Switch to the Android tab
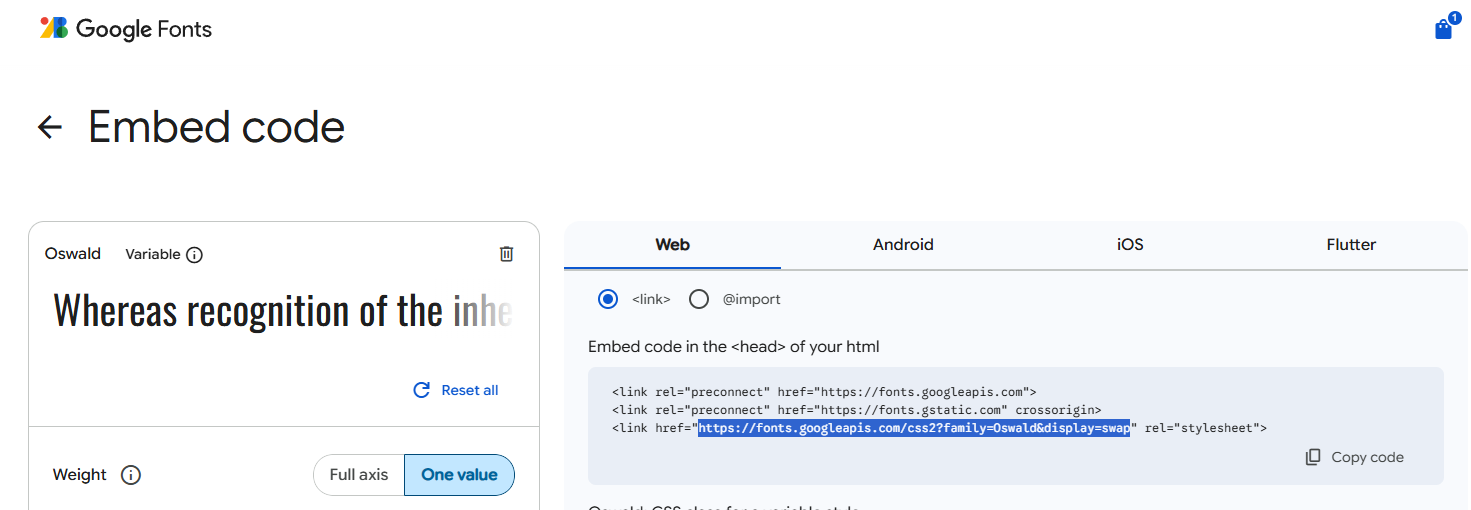Screen dimensions: 1471x510 [903, 245]
